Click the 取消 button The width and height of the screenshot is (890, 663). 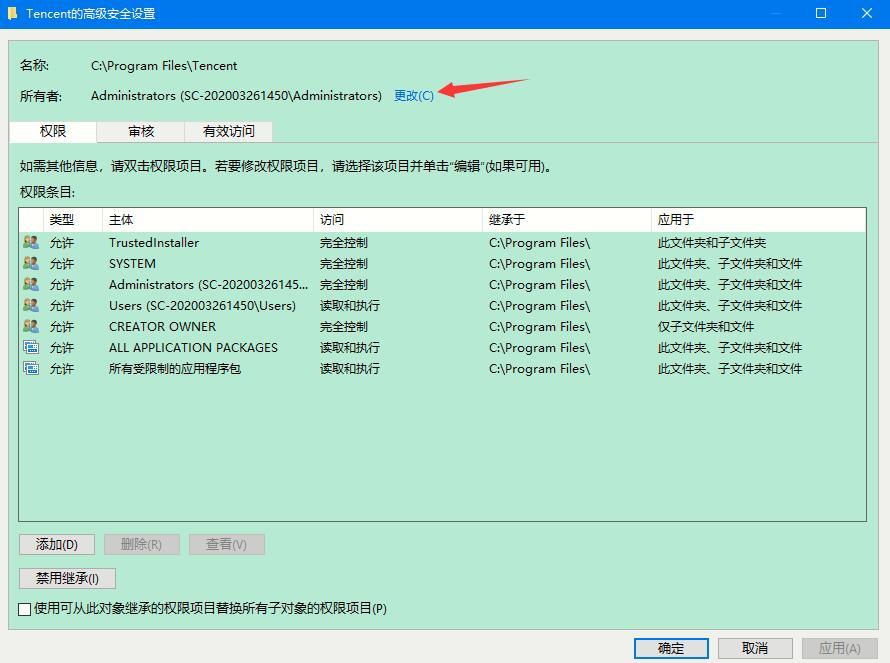pyautogui.click(x=755, y=647)
